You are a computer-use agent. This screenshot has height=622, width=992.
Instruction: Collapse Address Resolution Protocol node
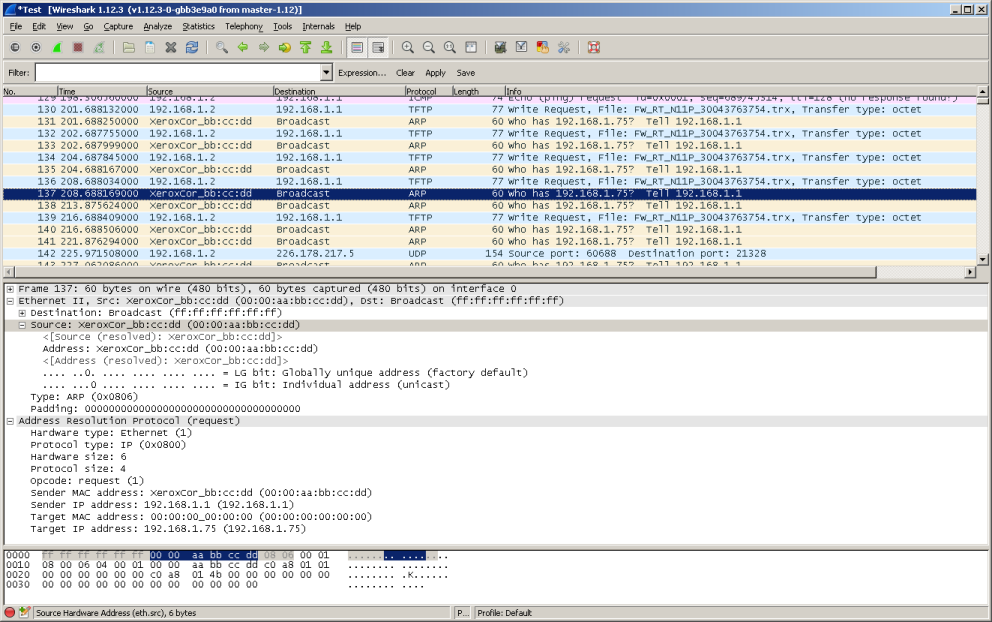coord(10,421)
